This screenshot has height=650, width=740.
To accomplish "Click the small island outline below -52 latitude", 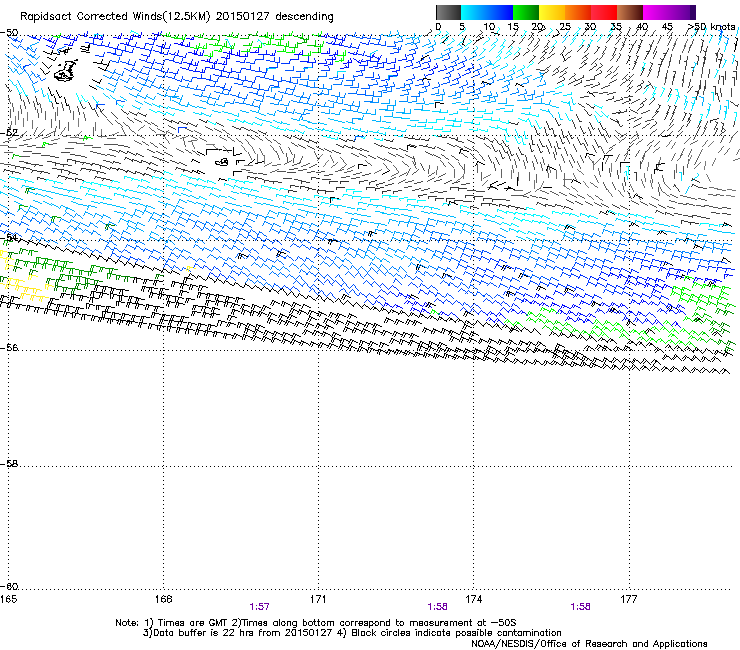I will coord(221,162).
